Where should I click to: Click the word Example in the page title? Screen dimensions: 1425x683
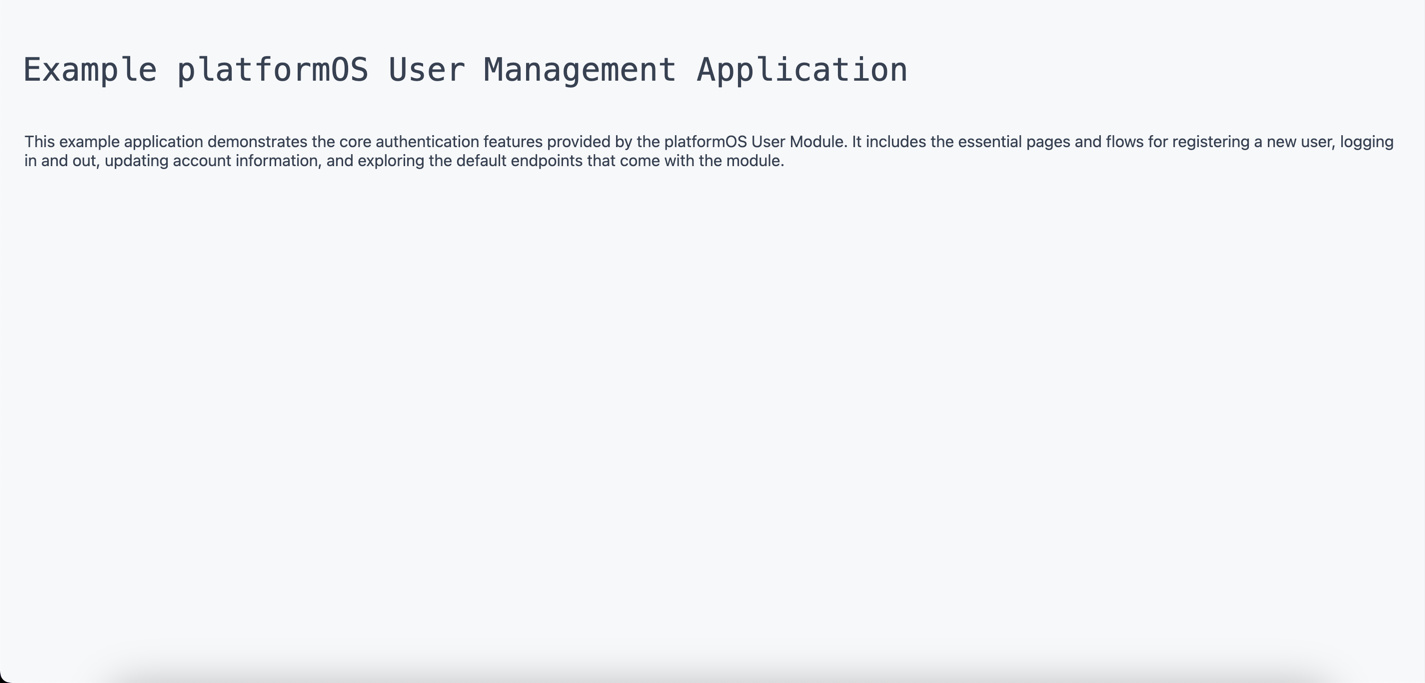[88, 69]
